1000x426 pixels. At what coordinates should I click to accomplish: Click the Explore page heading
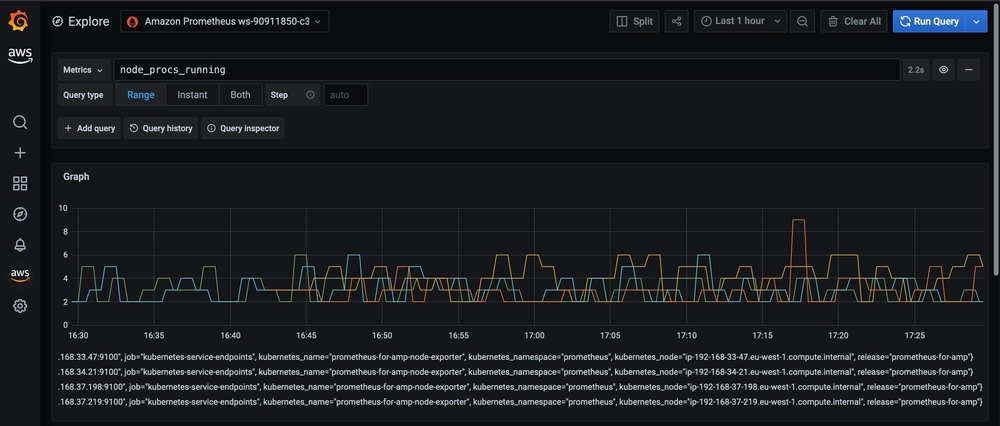(89, 21)
